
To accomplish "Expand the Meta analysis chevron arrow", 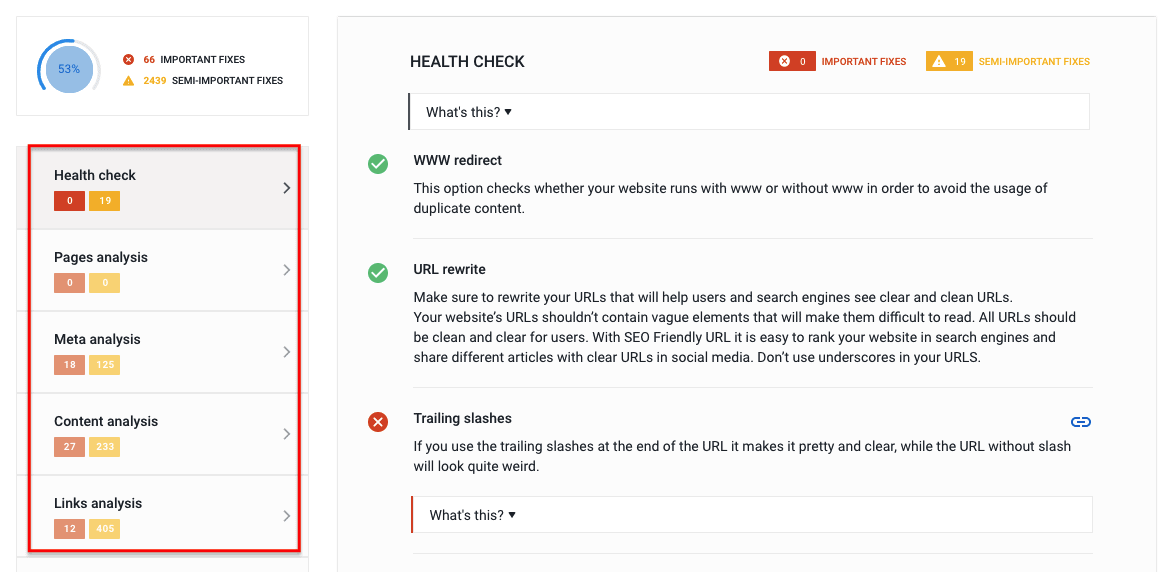I will [287, 352].
